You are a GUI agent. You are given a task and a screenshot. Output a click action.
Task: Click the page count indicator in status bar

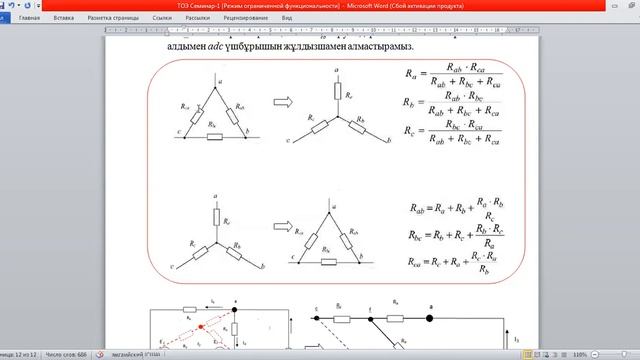click(18, 355)
